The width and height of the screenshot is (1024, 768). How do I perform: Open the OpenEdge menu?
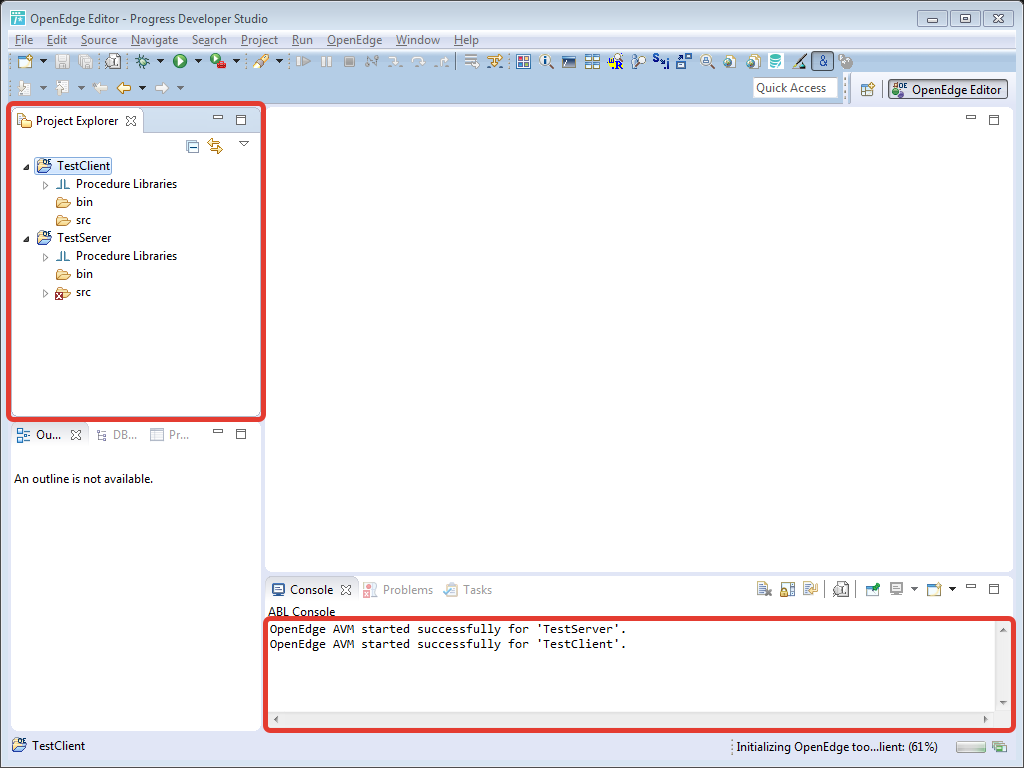click(x=354, y=40)
